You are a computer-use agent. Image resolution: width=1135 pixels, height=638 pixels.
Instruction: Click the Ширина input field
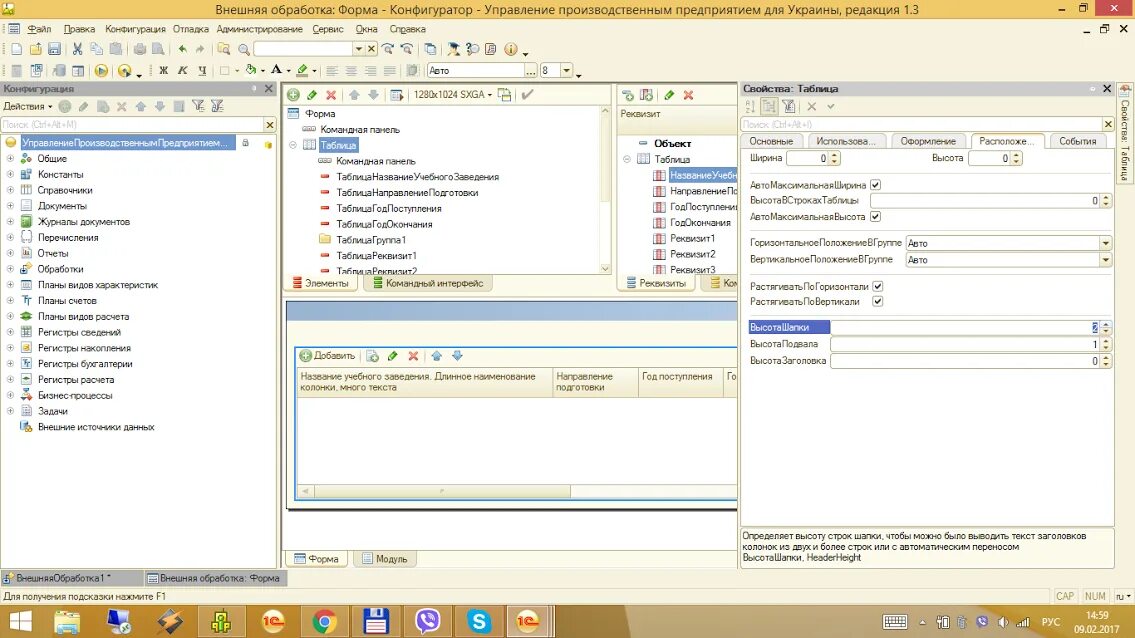tap(807, 158)
